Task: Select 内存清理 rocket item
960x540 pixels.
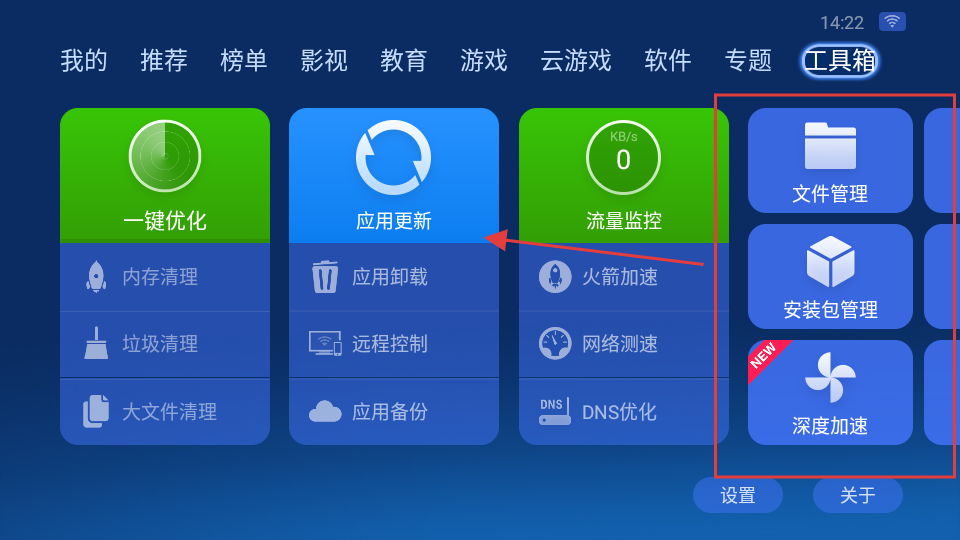Action: click(x=165, y=277)
